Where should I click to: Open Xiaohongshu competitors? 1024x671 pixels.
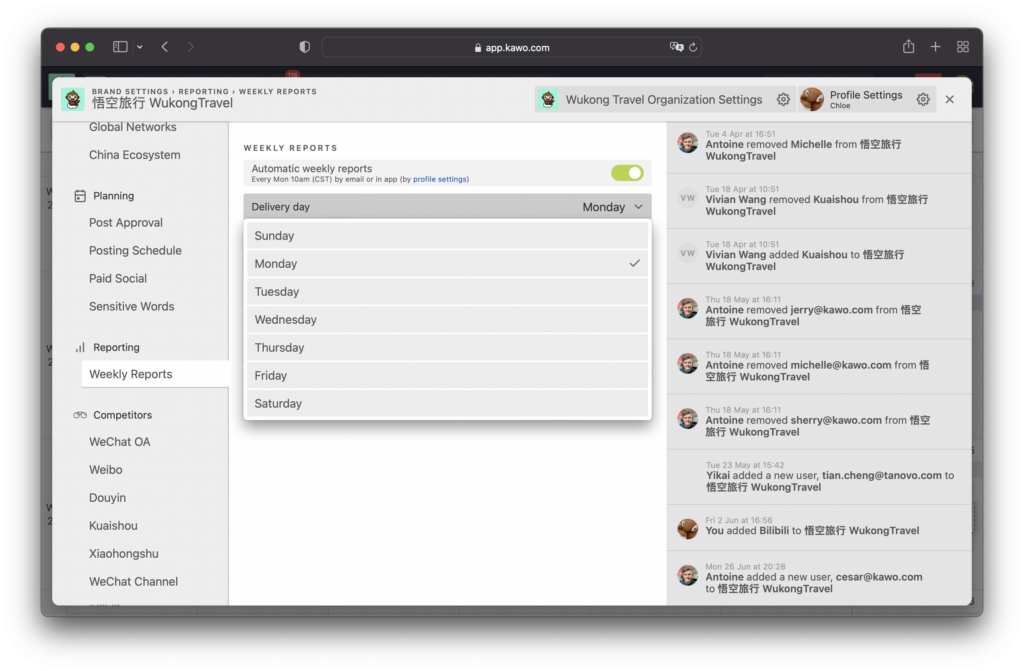123,554
